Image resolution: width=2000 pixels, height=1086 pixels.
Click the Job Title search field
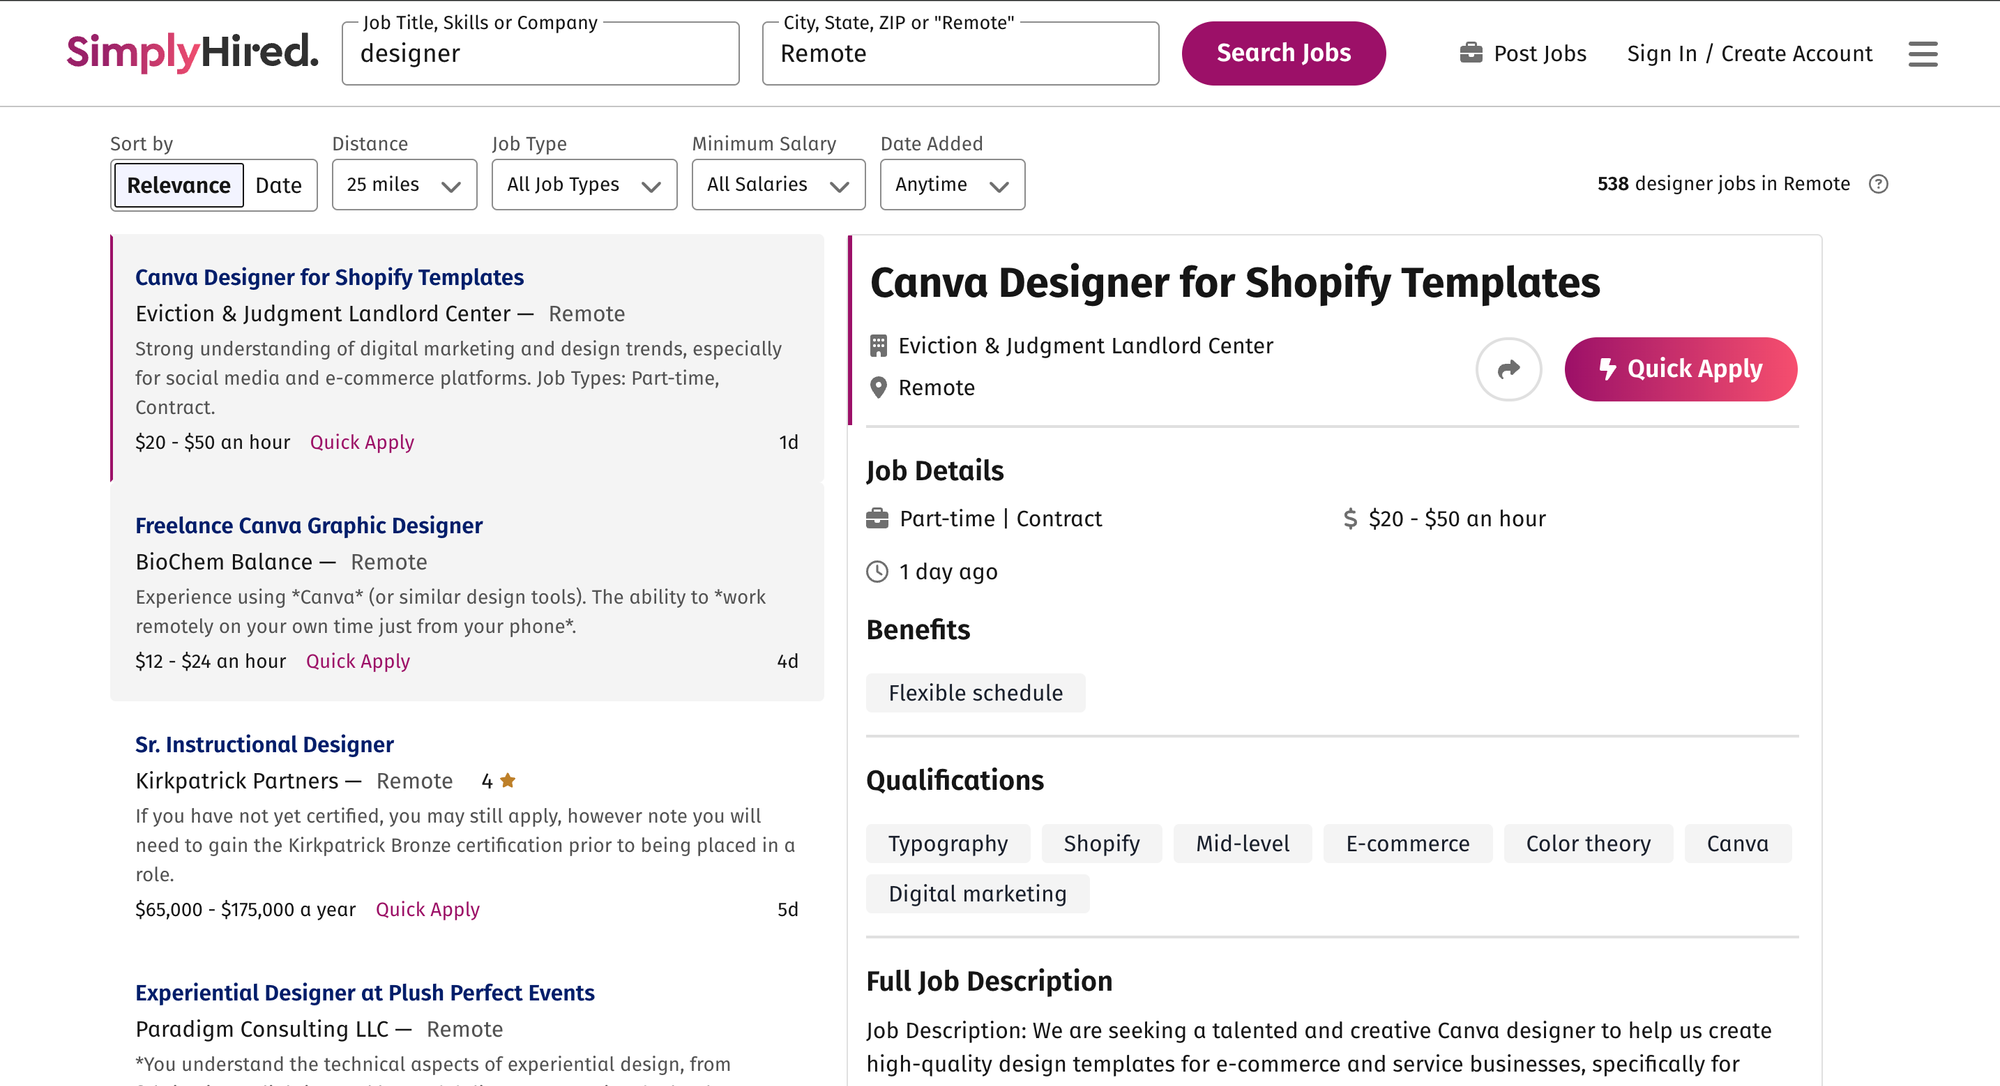click(x=540, y=54)
